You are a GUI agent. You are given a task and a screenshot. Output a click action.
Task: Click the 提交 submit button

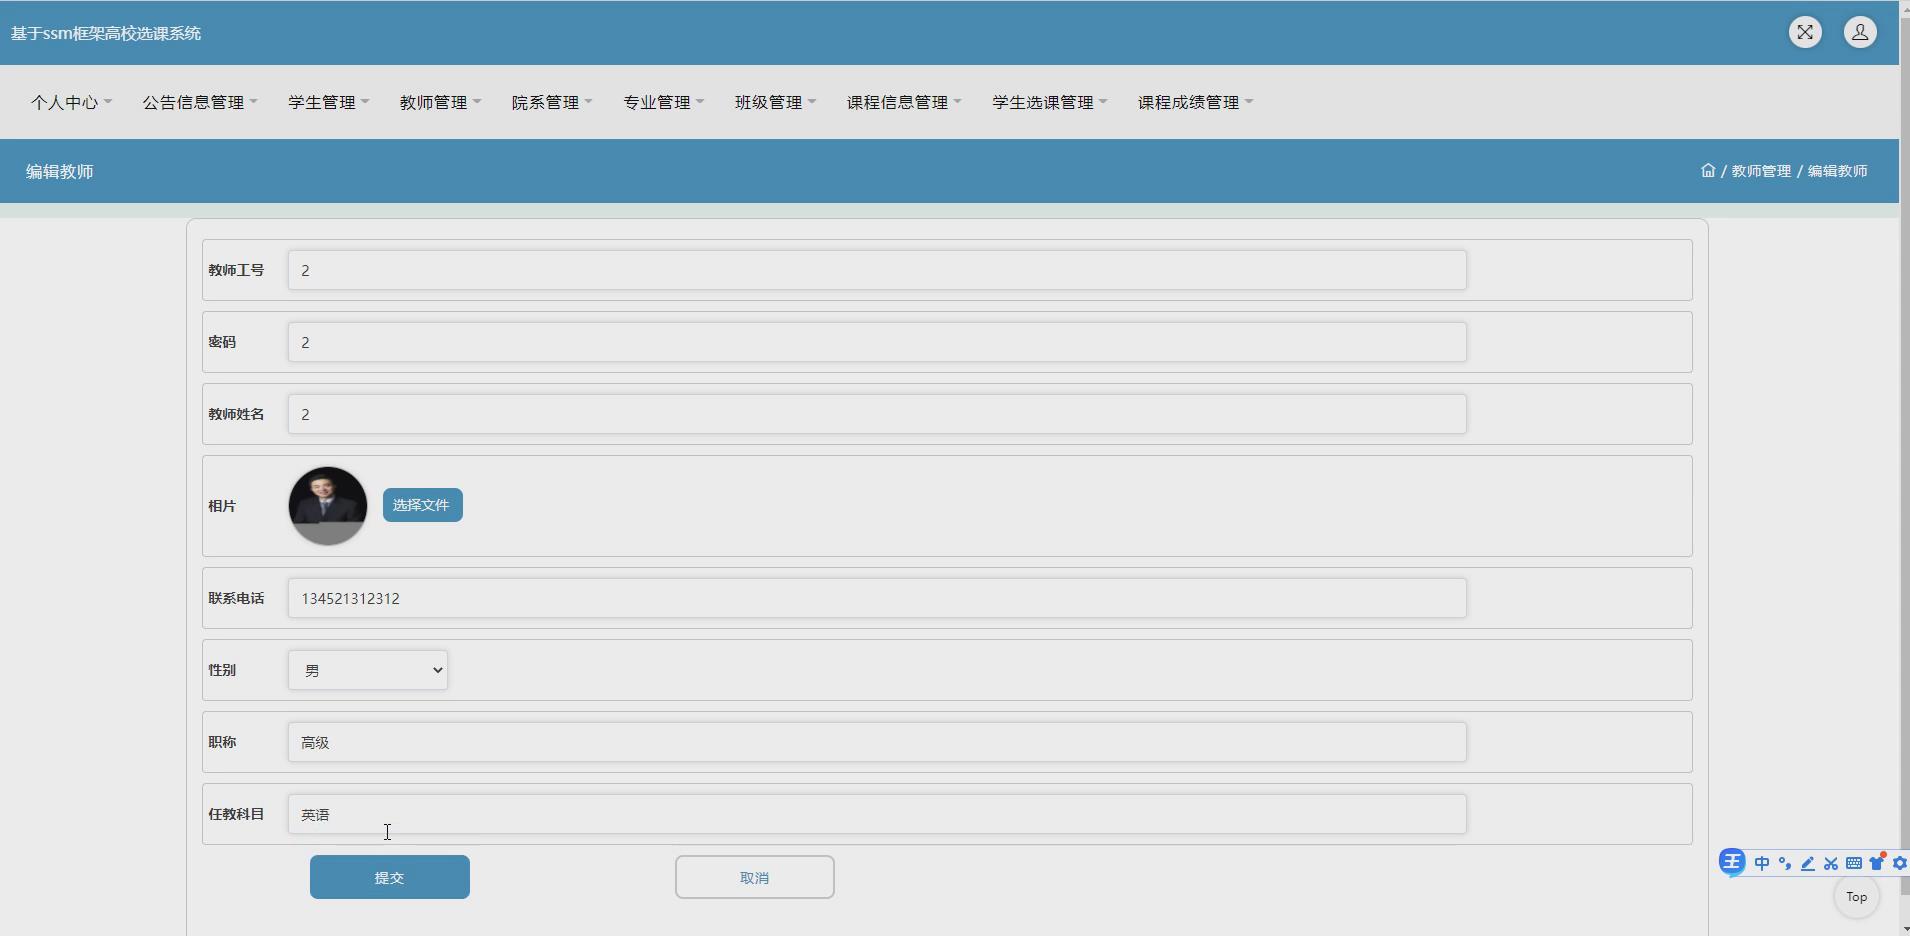click(390, 877)
